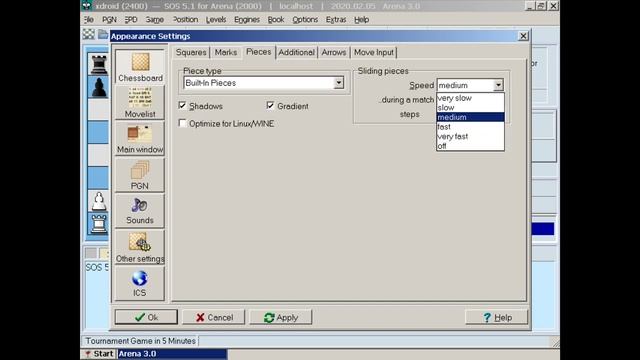
Task: Confirm settings with the Ok button
Action: click(146, 317)
